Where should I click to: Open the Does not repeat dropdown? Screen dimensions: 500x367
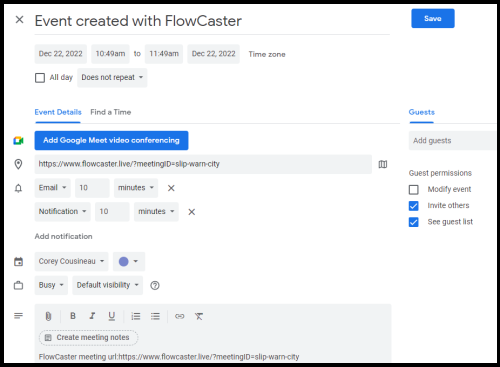click(x=112, y=78)
